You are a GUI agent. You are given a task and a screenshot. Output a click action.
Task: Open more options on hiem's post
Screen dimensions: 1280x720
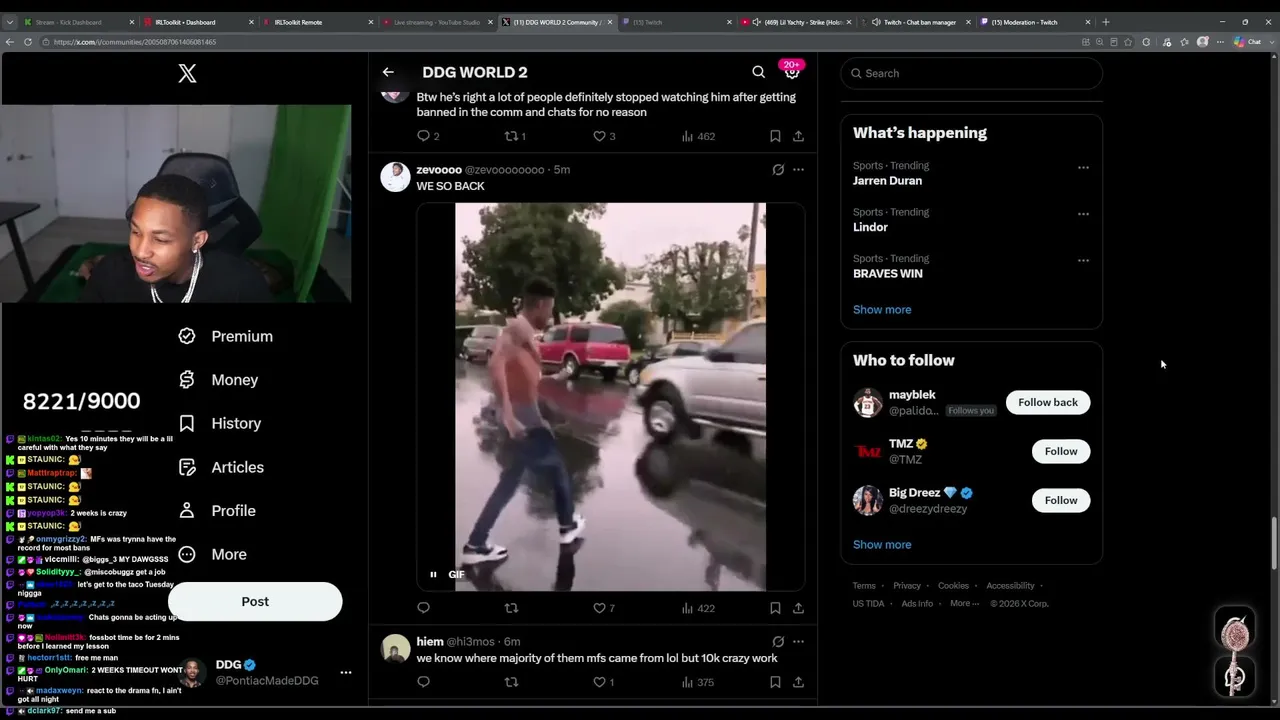[x=798, y=642]
